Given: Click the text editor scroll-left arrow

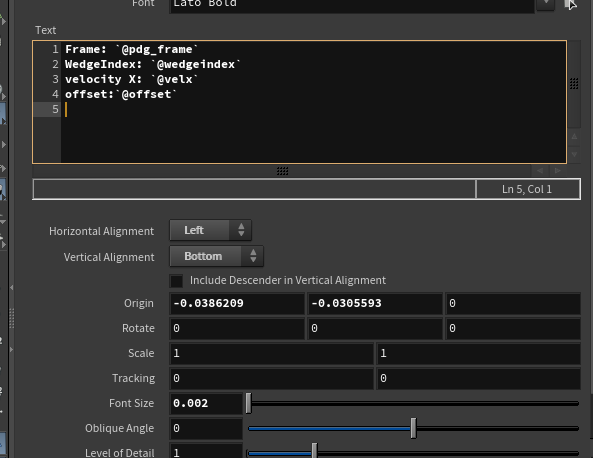Looking at the screenshot, I should coord(540,171).
